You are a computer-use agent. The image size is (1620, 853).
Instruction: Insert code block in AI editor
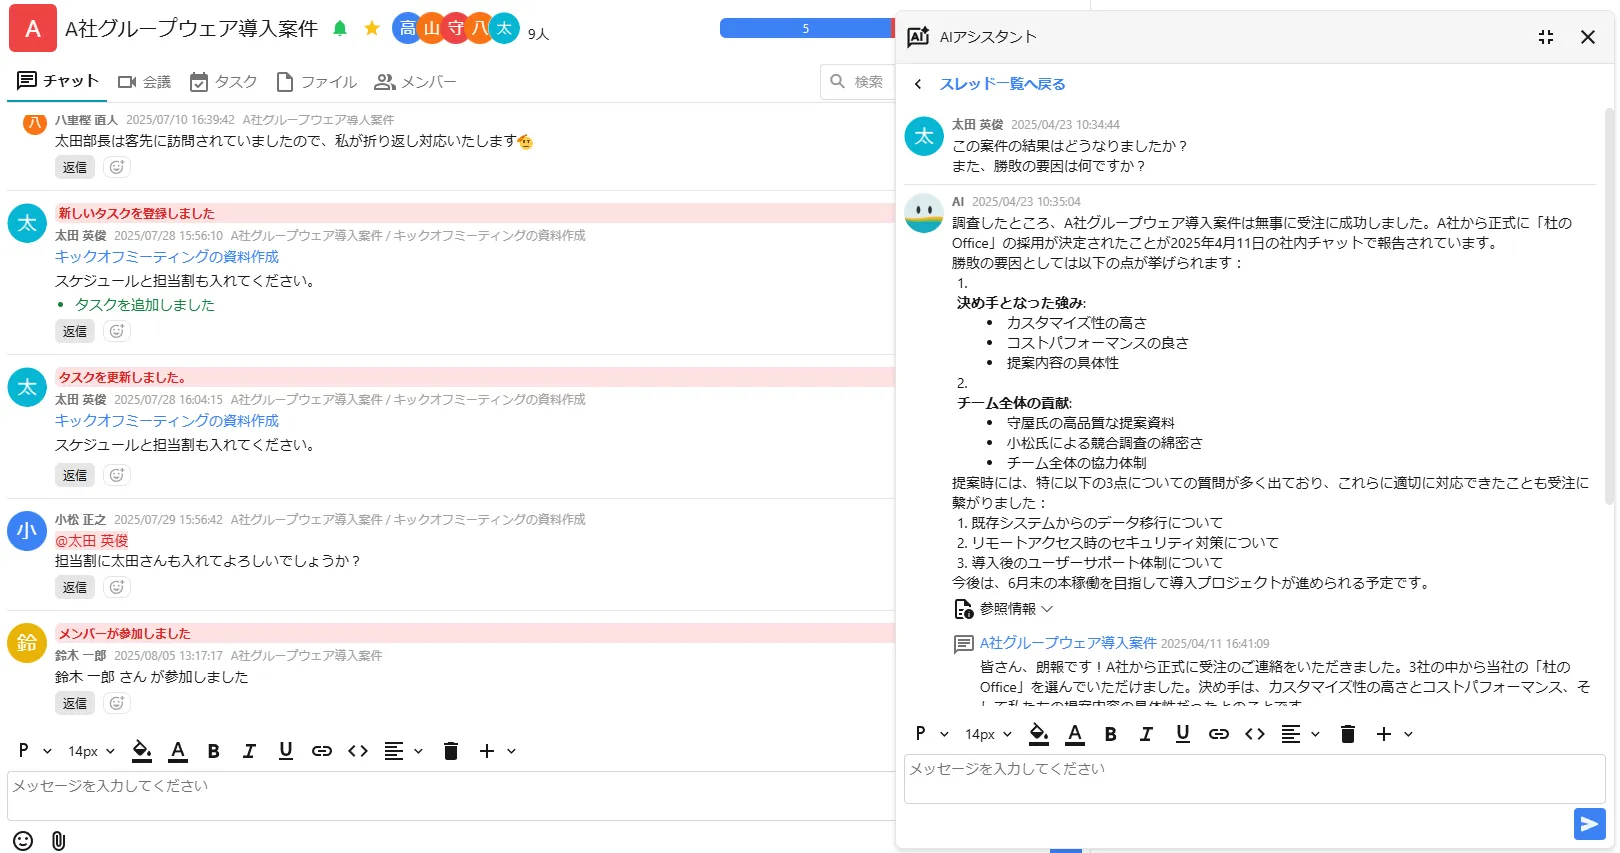1255,734
